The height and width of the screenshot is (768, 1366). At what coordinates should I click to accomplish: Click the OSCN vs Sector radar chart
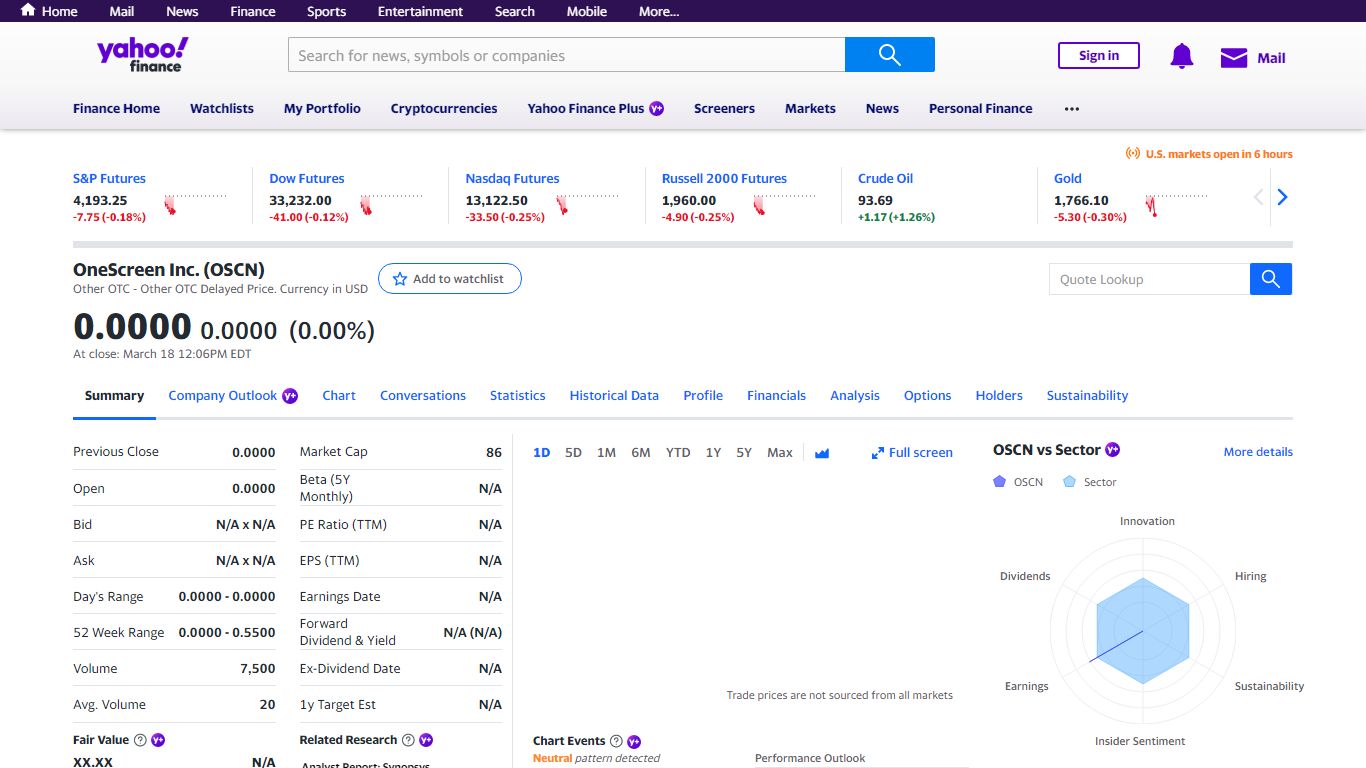(x=1143, y=631)
